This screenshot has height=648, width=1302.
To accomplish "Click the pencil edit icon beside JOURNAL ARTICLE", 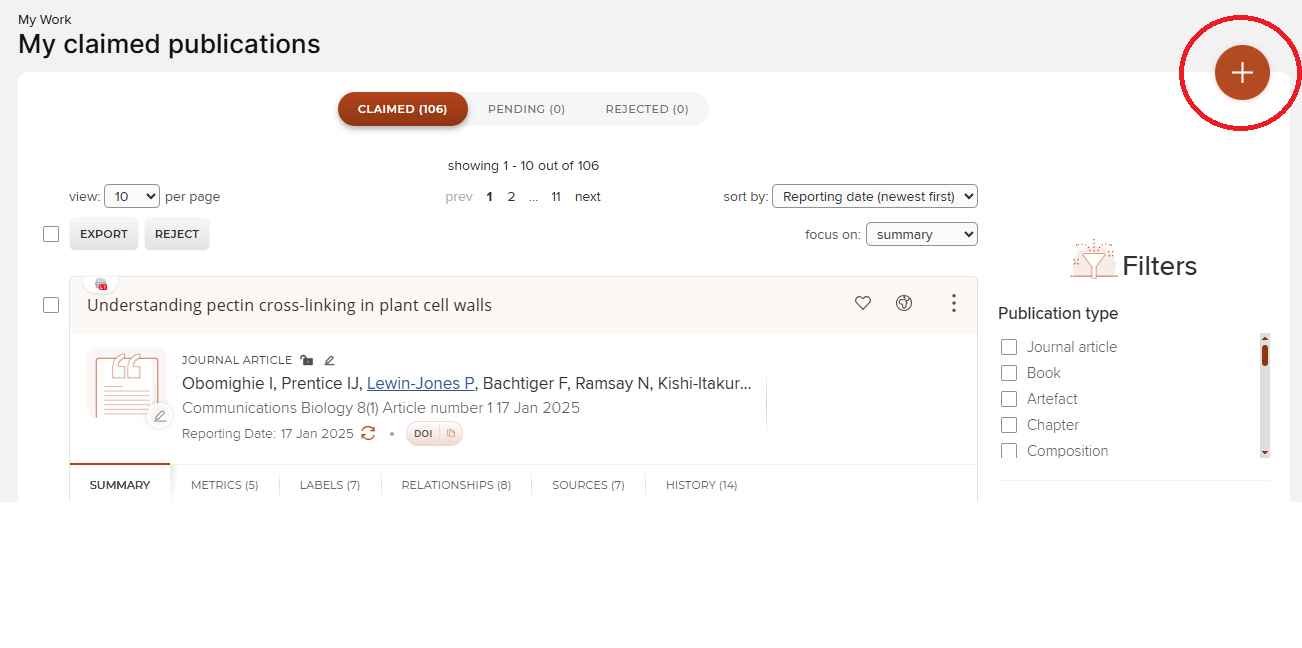I will click(330, 360).
